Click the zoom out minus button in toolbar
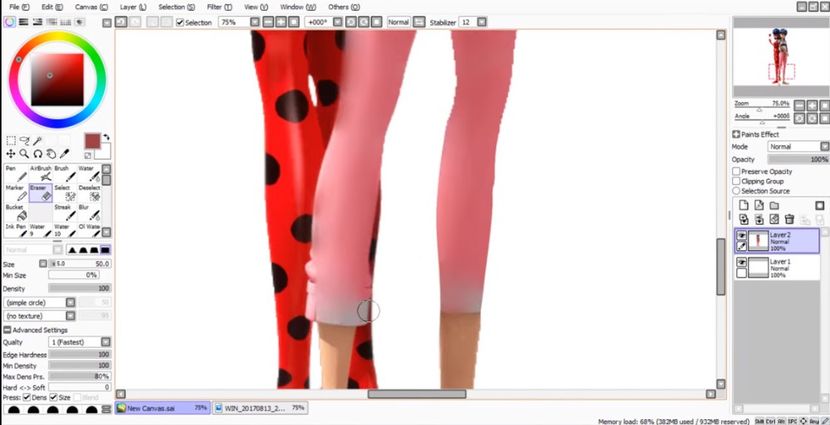 268,22
